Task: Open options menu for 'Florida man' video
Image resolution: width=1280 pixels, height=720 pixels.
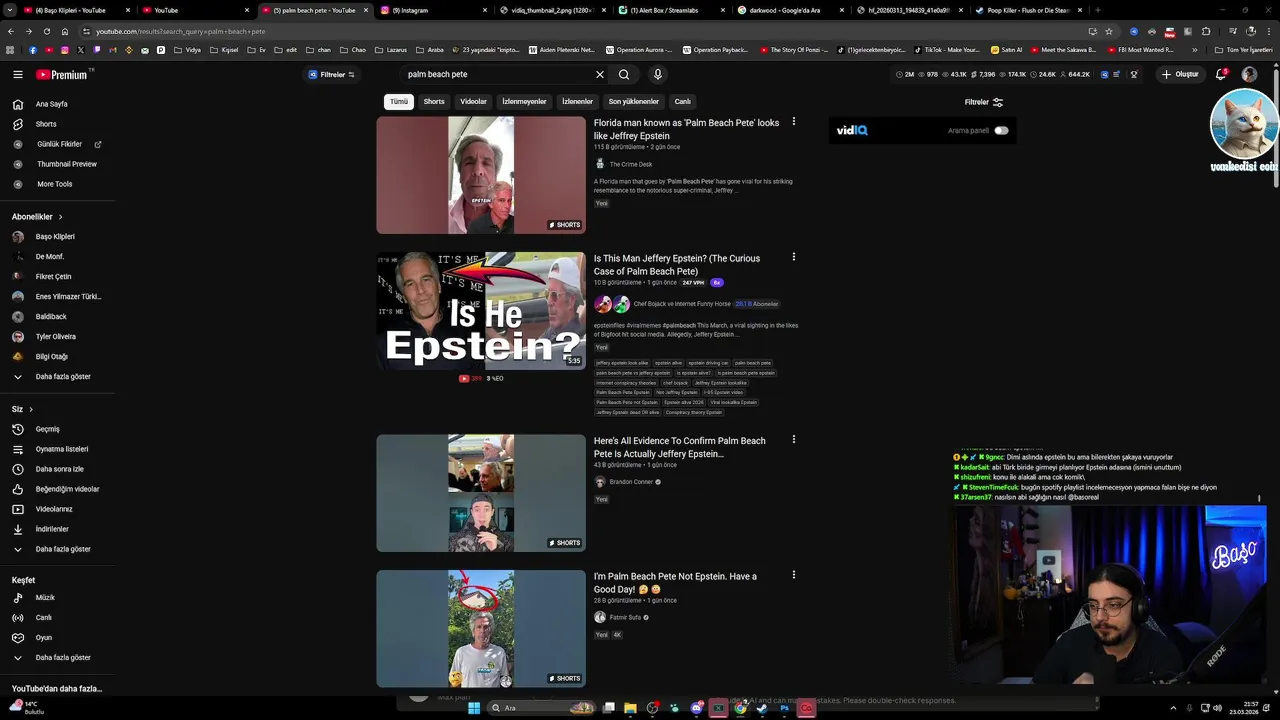Action: (794, 121)
